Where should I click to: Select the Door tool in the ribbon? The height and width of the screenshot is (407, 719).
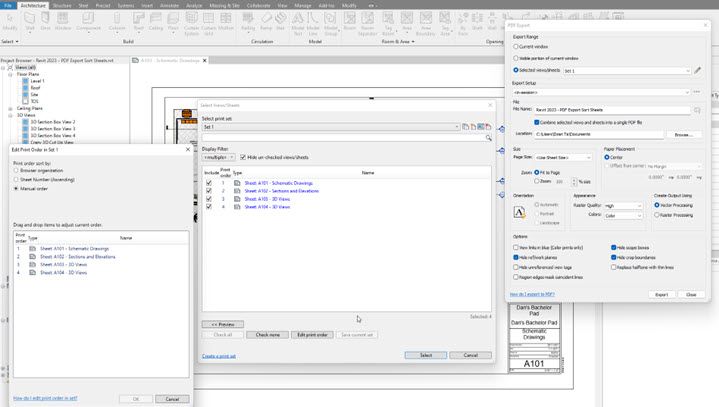[45, 21]
